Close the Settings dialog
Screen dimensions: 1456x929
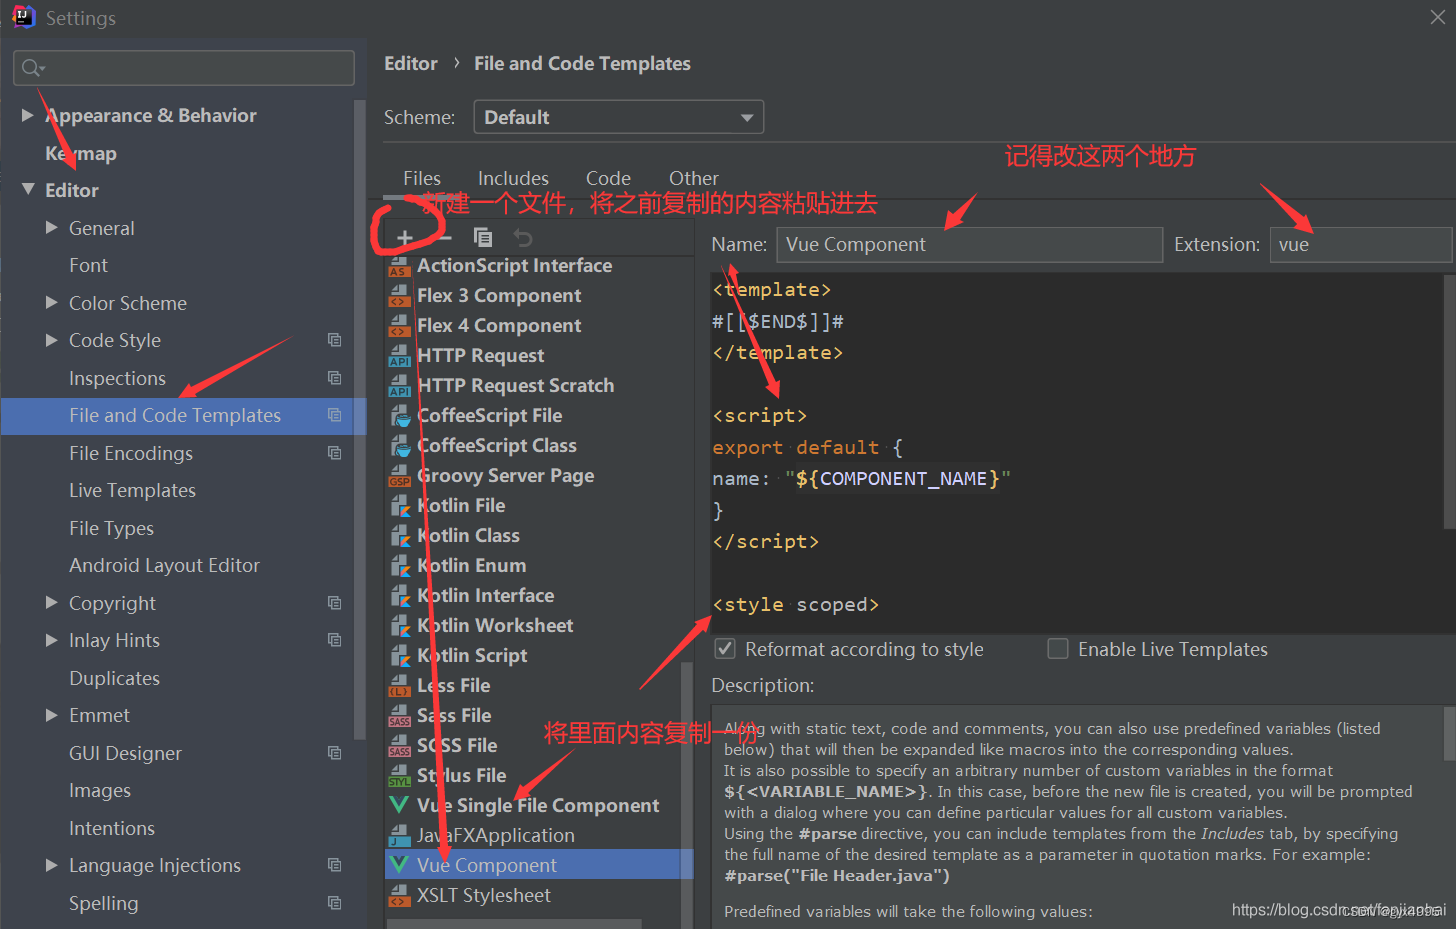1437,17
